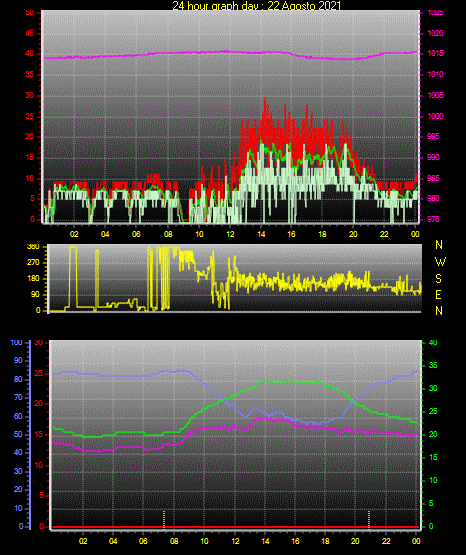Click the sunrise yellow dotted marker
The height and width of the screenshot is (555, 466).
click(164, 519)
